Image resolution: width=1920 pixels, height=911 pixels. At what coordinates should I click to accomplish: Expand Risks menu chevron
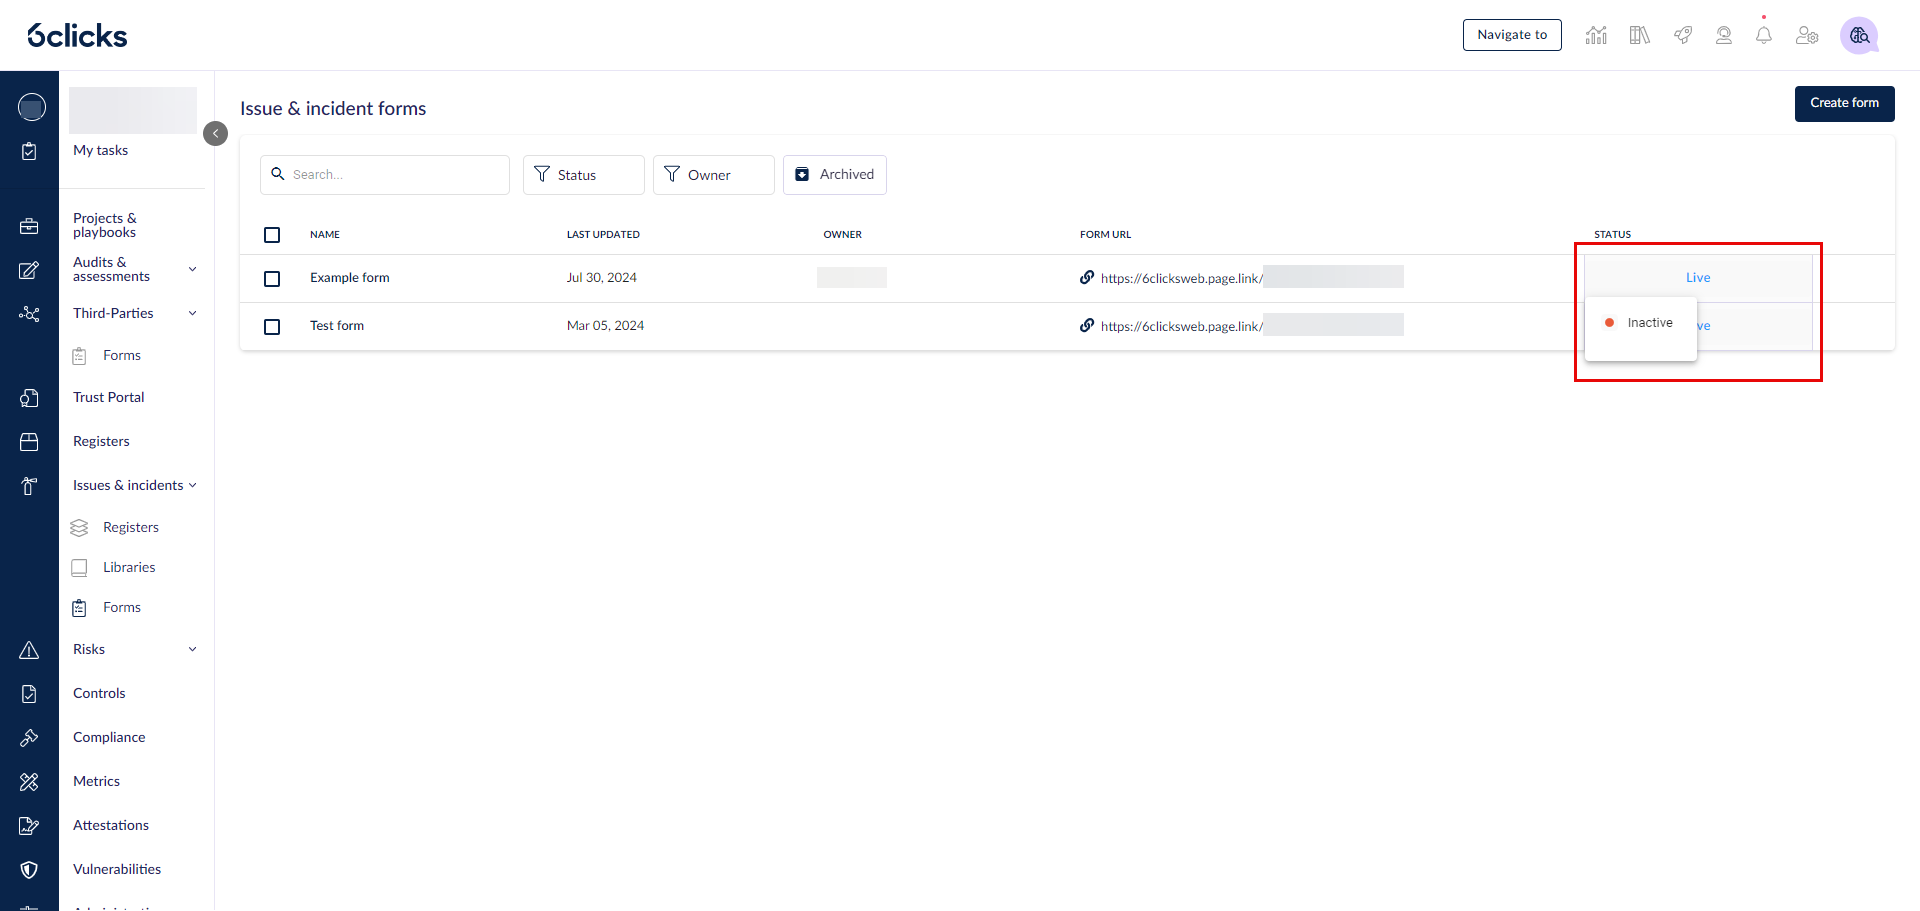193,649
